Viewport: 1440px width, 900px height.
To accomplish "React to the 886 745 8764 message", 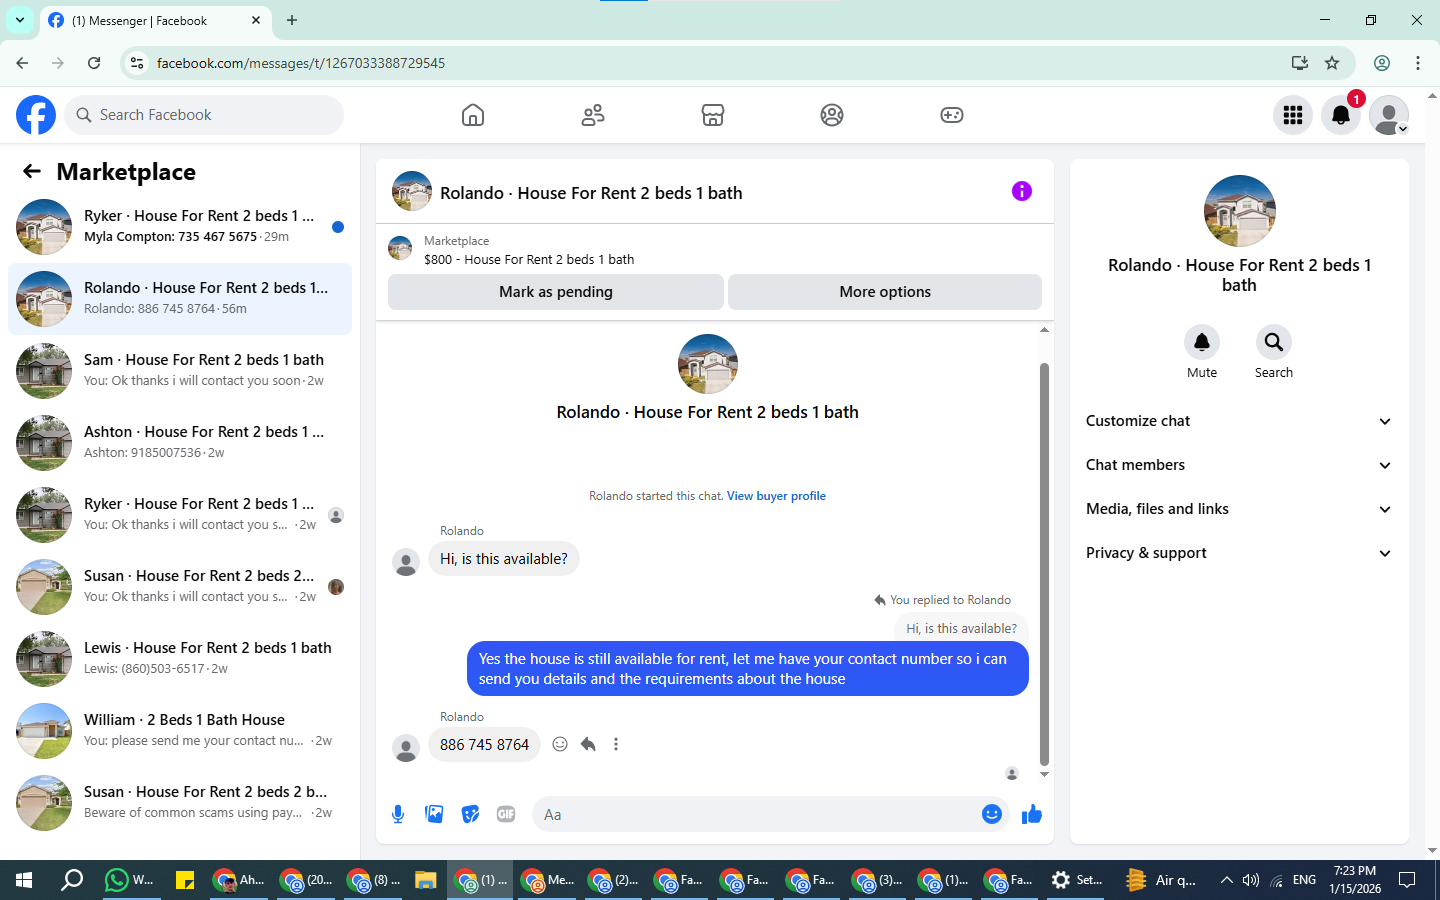I will coord(560,744).
